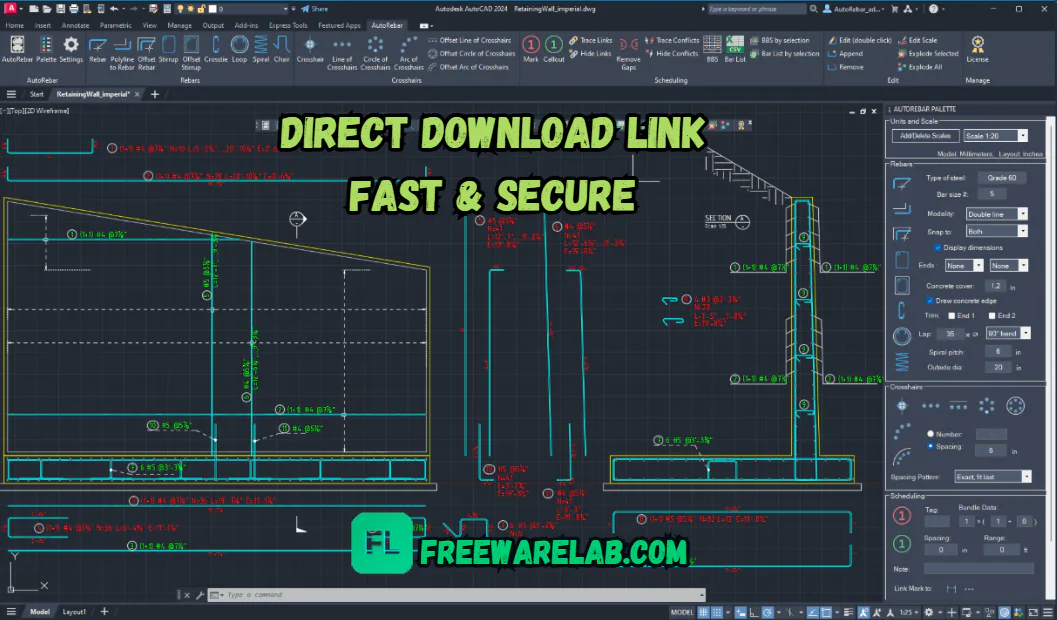Select the Number radio button
This screenshot has height=620, width=1057.
tap(931, 434)
